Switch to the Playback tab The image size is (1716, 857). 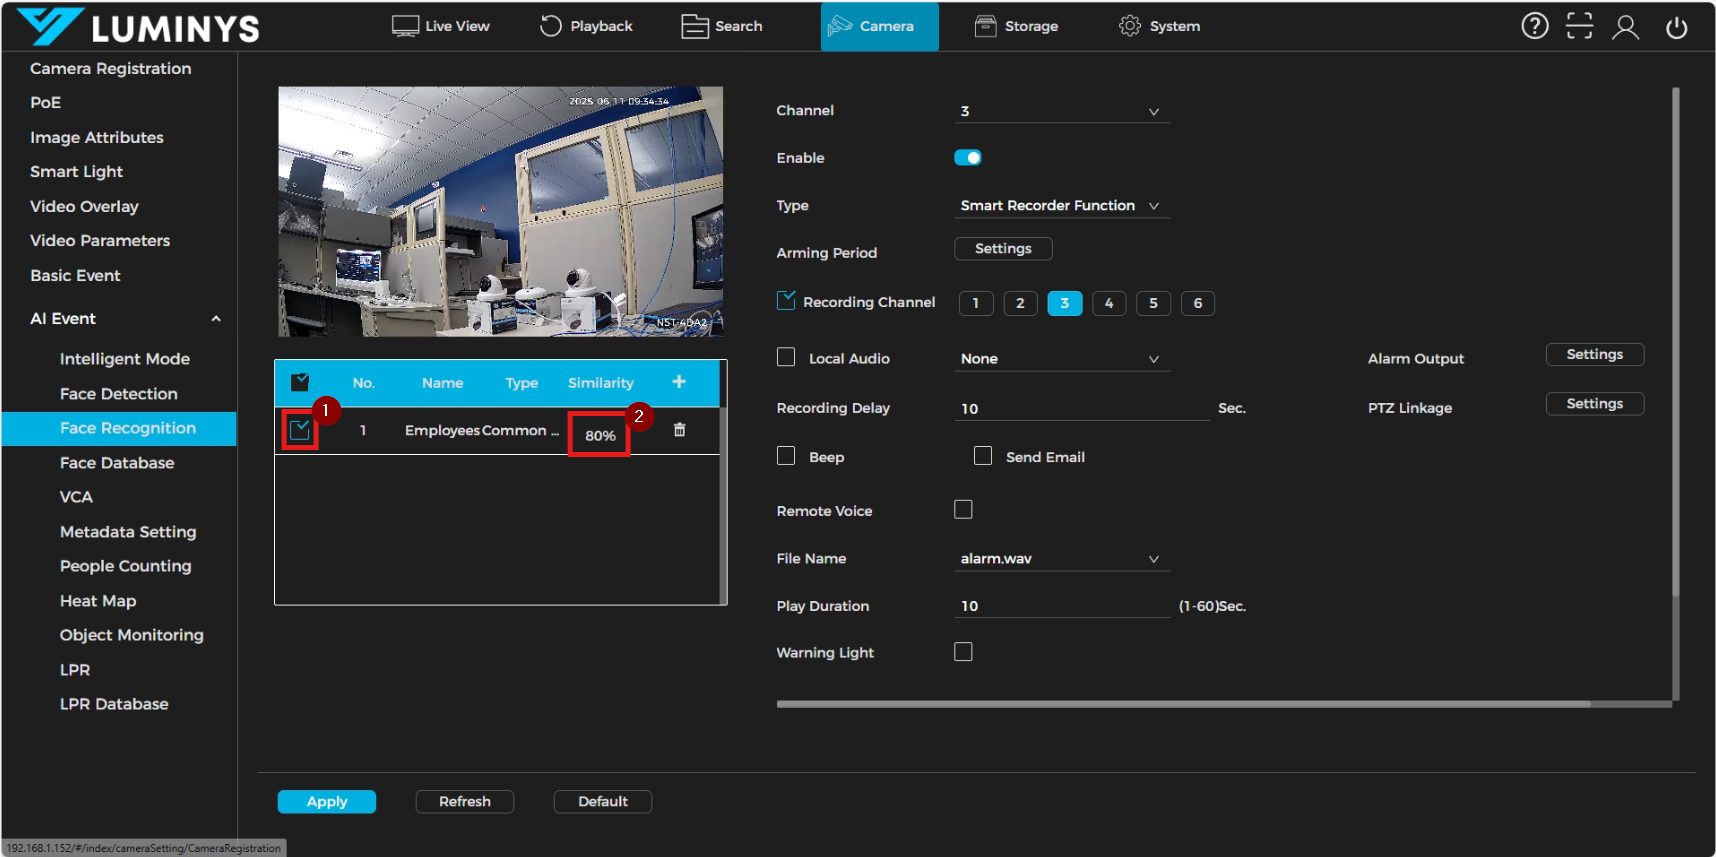[x=586, y=26]
